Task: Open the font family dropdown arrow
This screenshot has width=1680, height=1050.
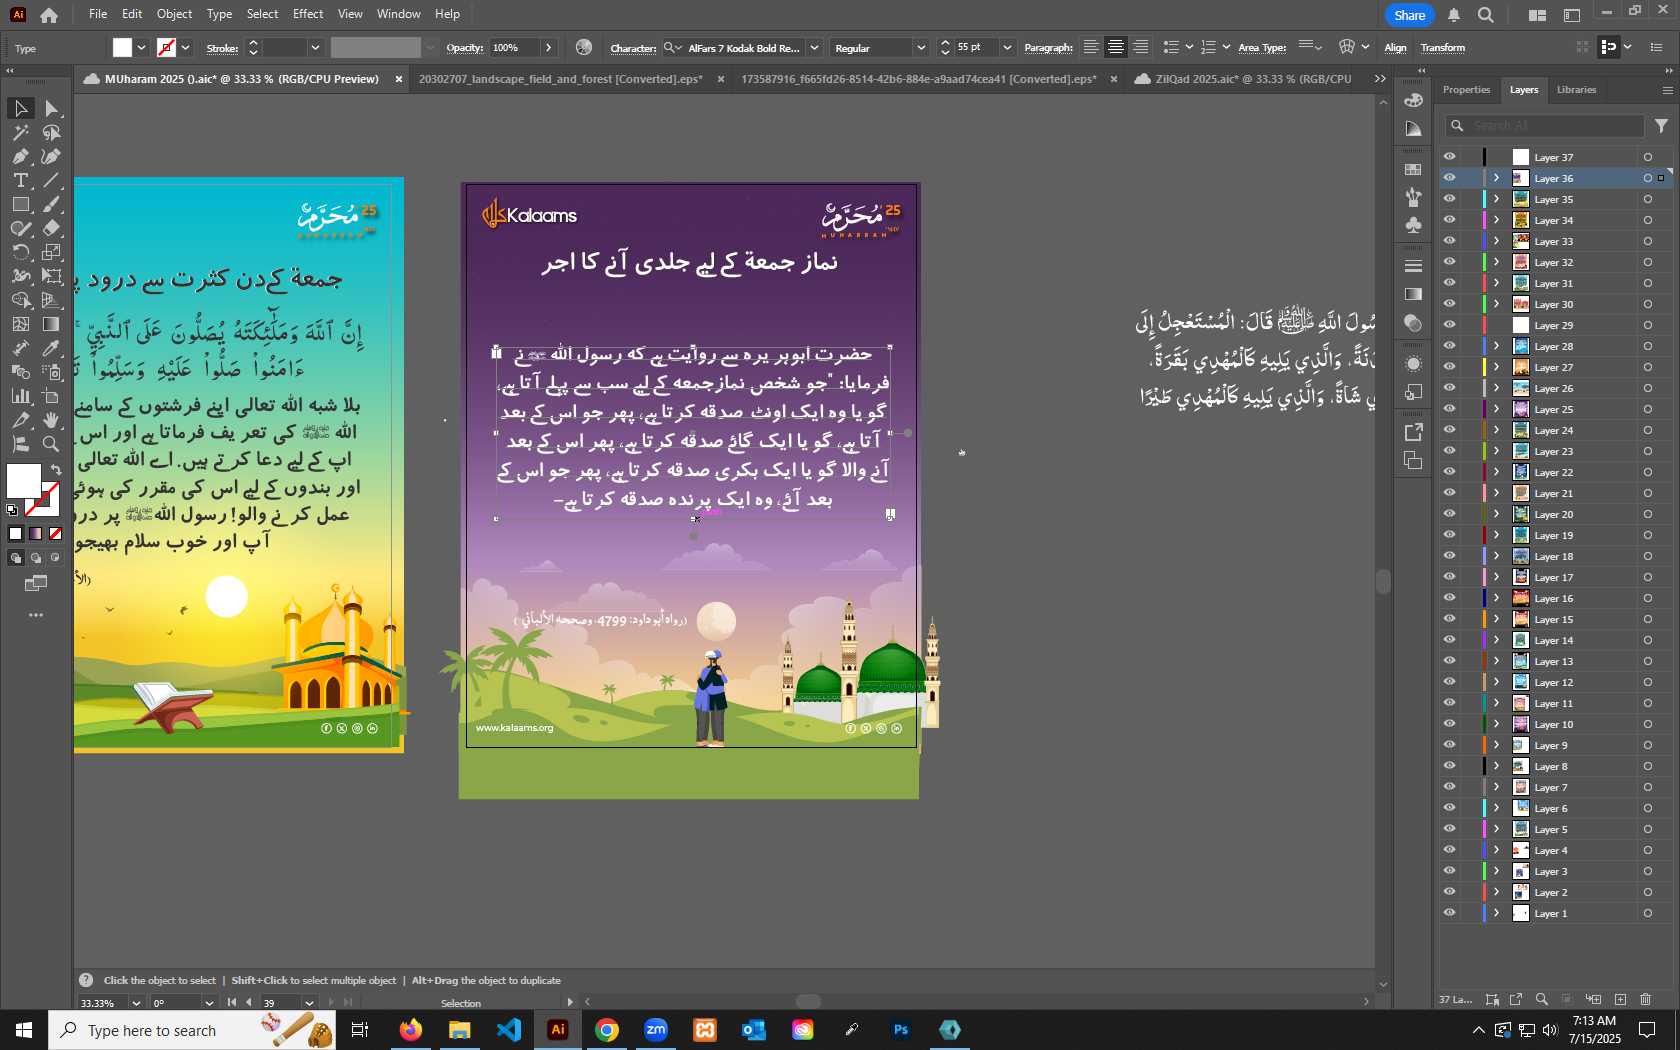Action: pyautogui.click(x=814, y=48)
